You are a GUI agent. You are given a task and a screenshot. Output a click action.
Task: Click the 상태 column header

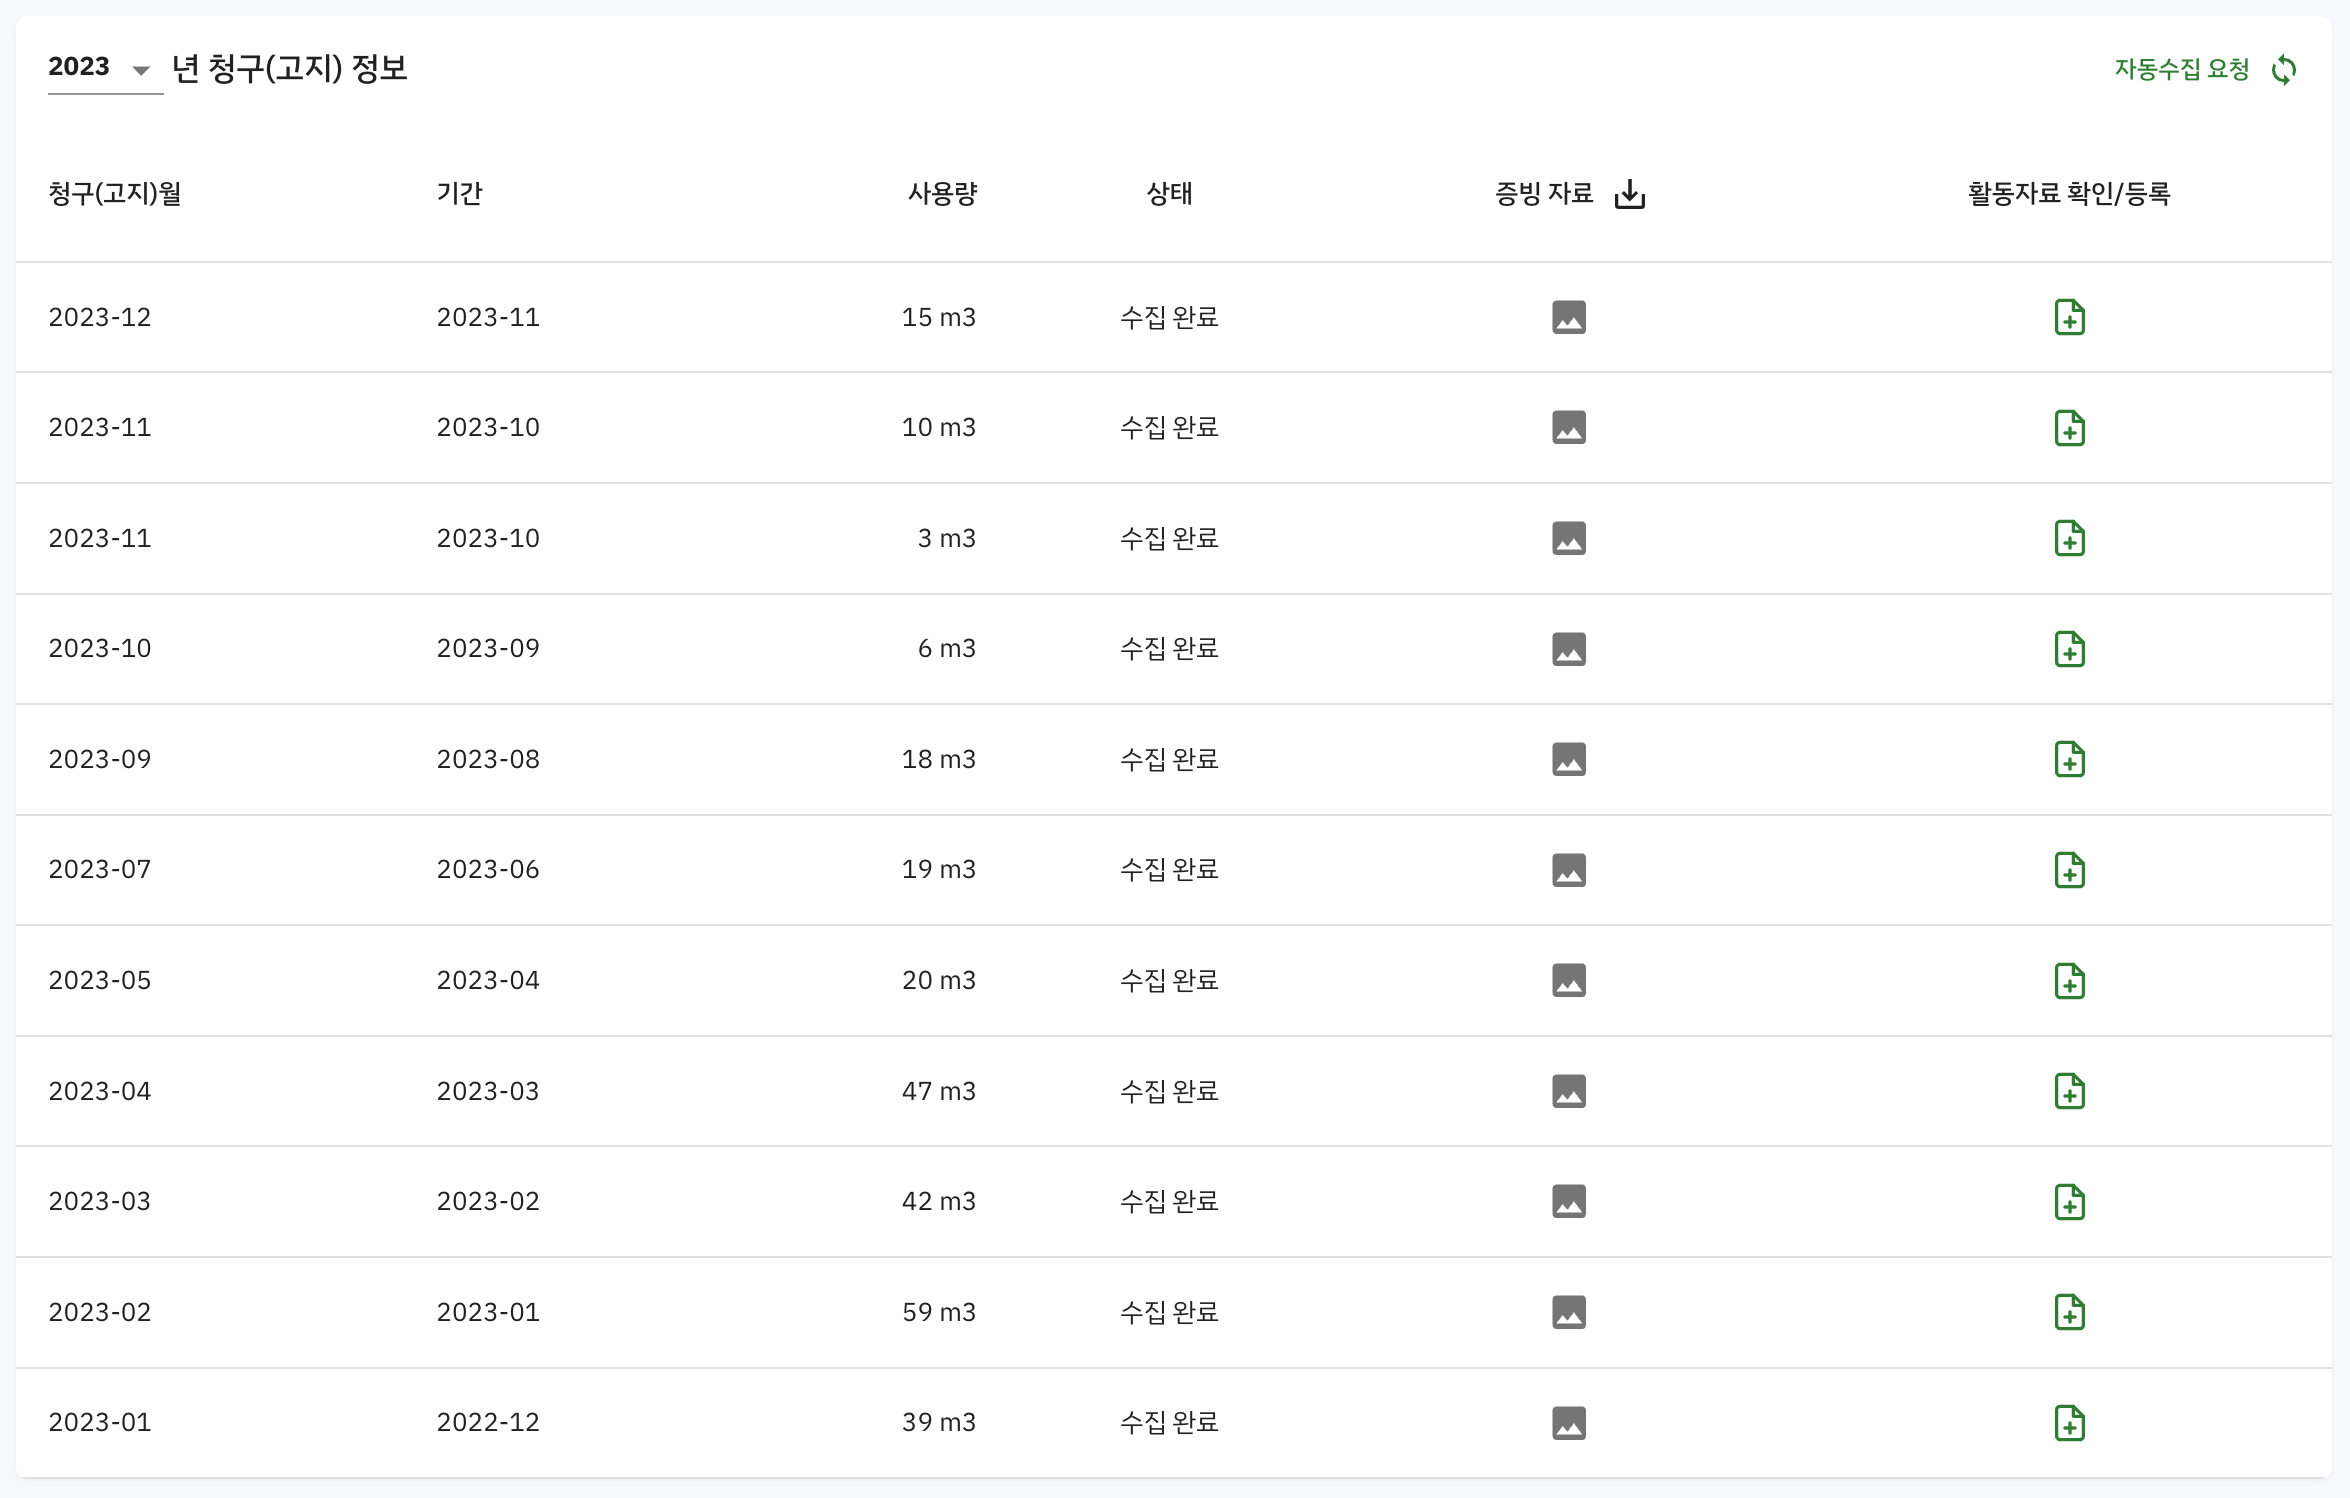point(1169,194)
